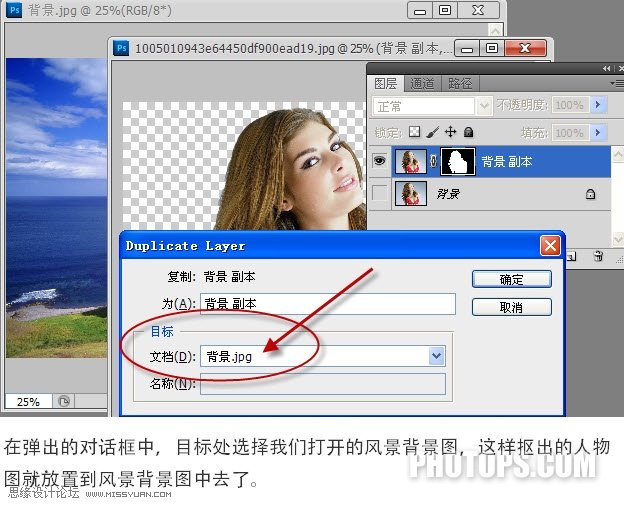Click the status icon beside 25% zoom
624x509 pixels.
(x=64, y=401)
